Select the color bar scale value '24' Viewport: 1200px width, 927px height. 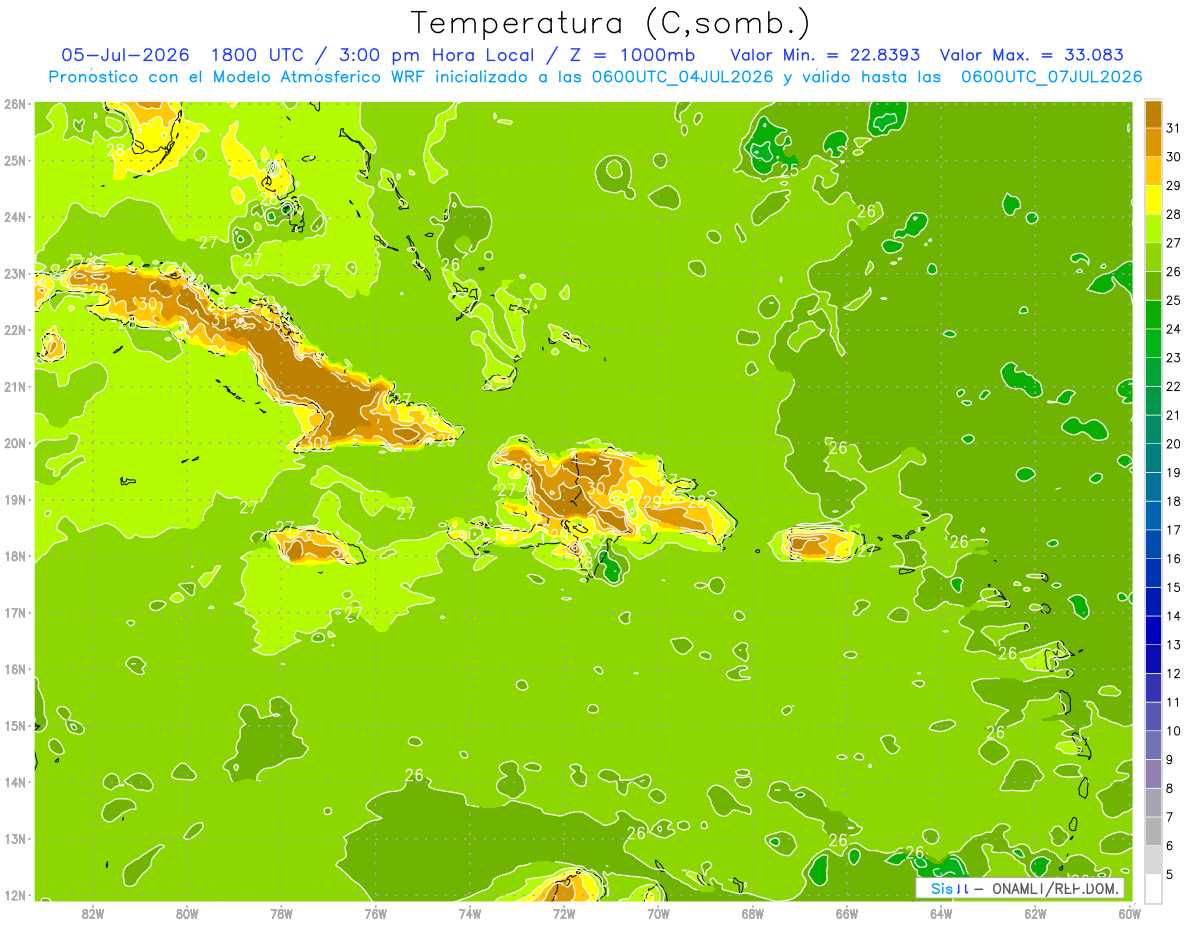[1173, 329]
